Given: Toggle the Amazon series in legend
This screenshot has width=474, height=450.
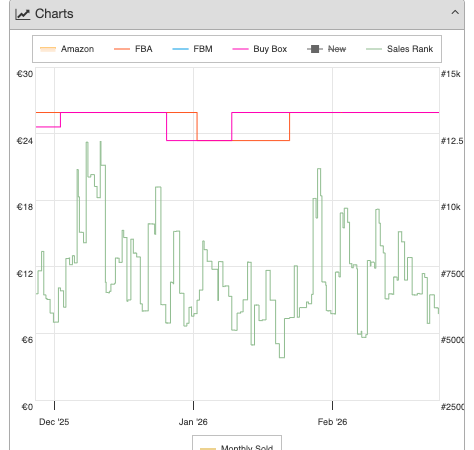Looking at the screenshot, I should click(x=67, y=49).
